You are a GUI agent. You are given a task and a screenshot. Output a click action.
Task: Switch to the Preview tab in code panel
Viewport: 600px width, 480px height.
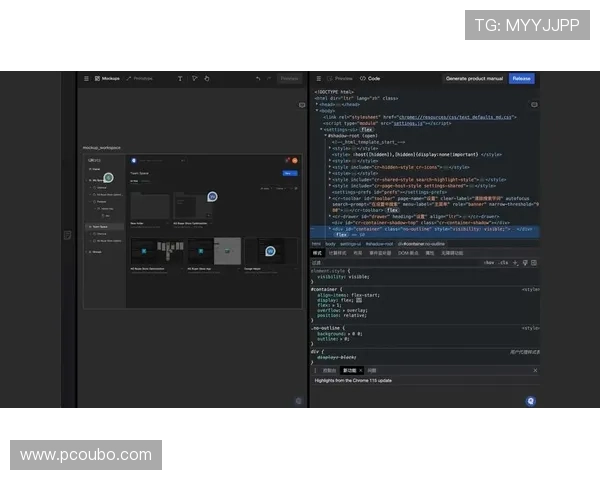coord(340,78)
